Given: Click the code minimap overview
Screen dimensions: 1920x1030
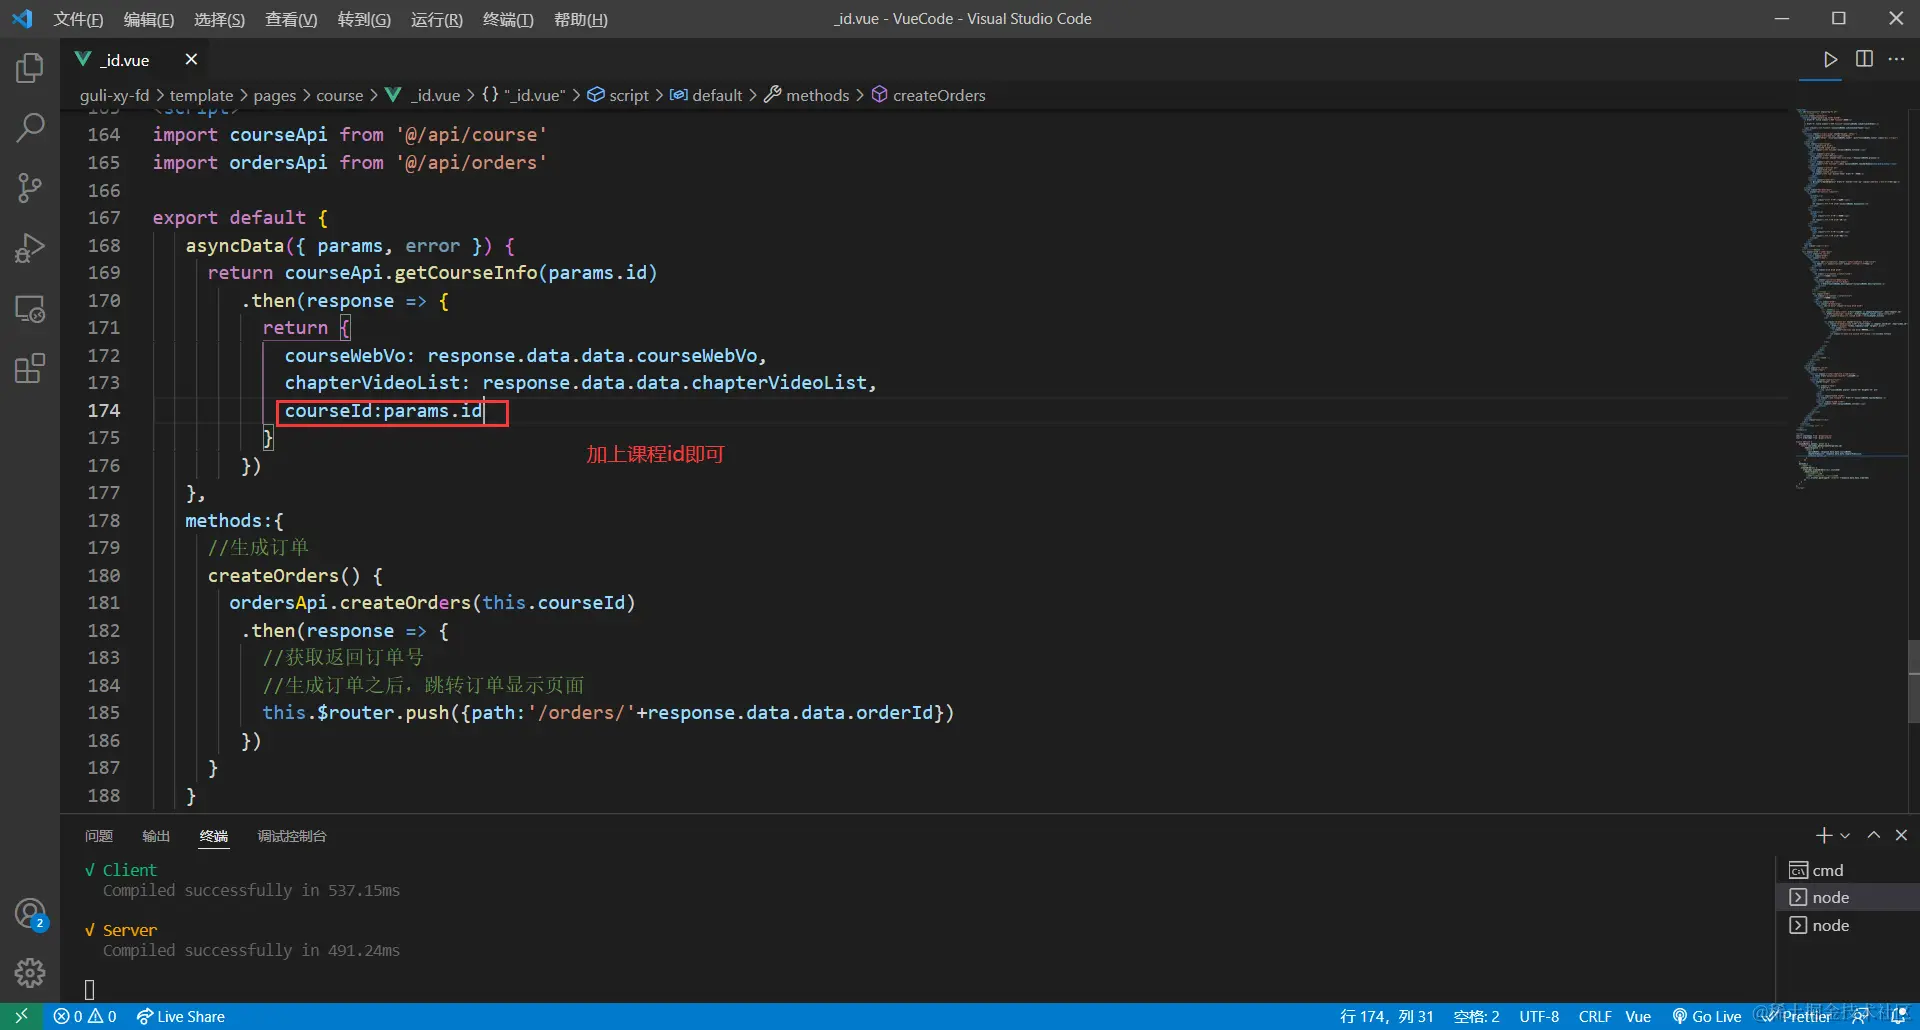Looking at the screenshot, I should click(x=1850, y=300).
